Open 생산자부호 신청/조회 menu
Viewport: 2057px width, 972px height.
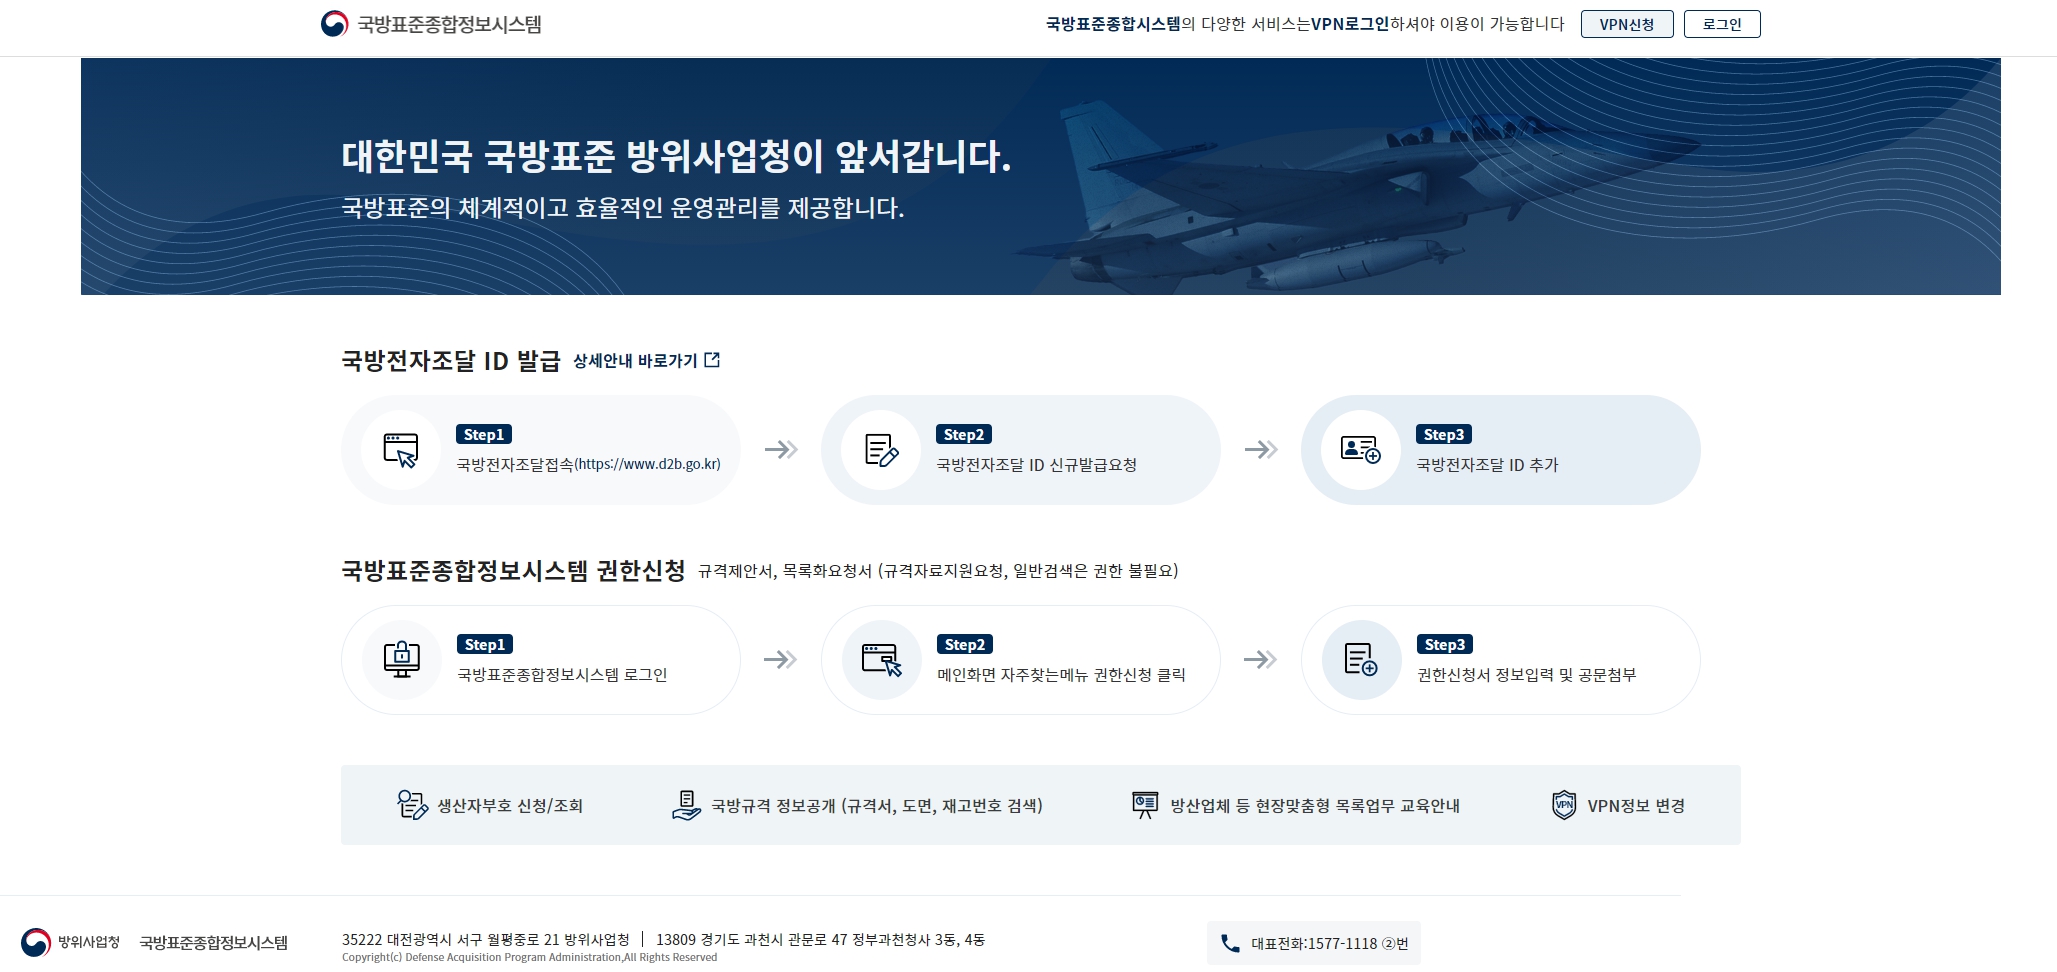(x=510, y=806)
